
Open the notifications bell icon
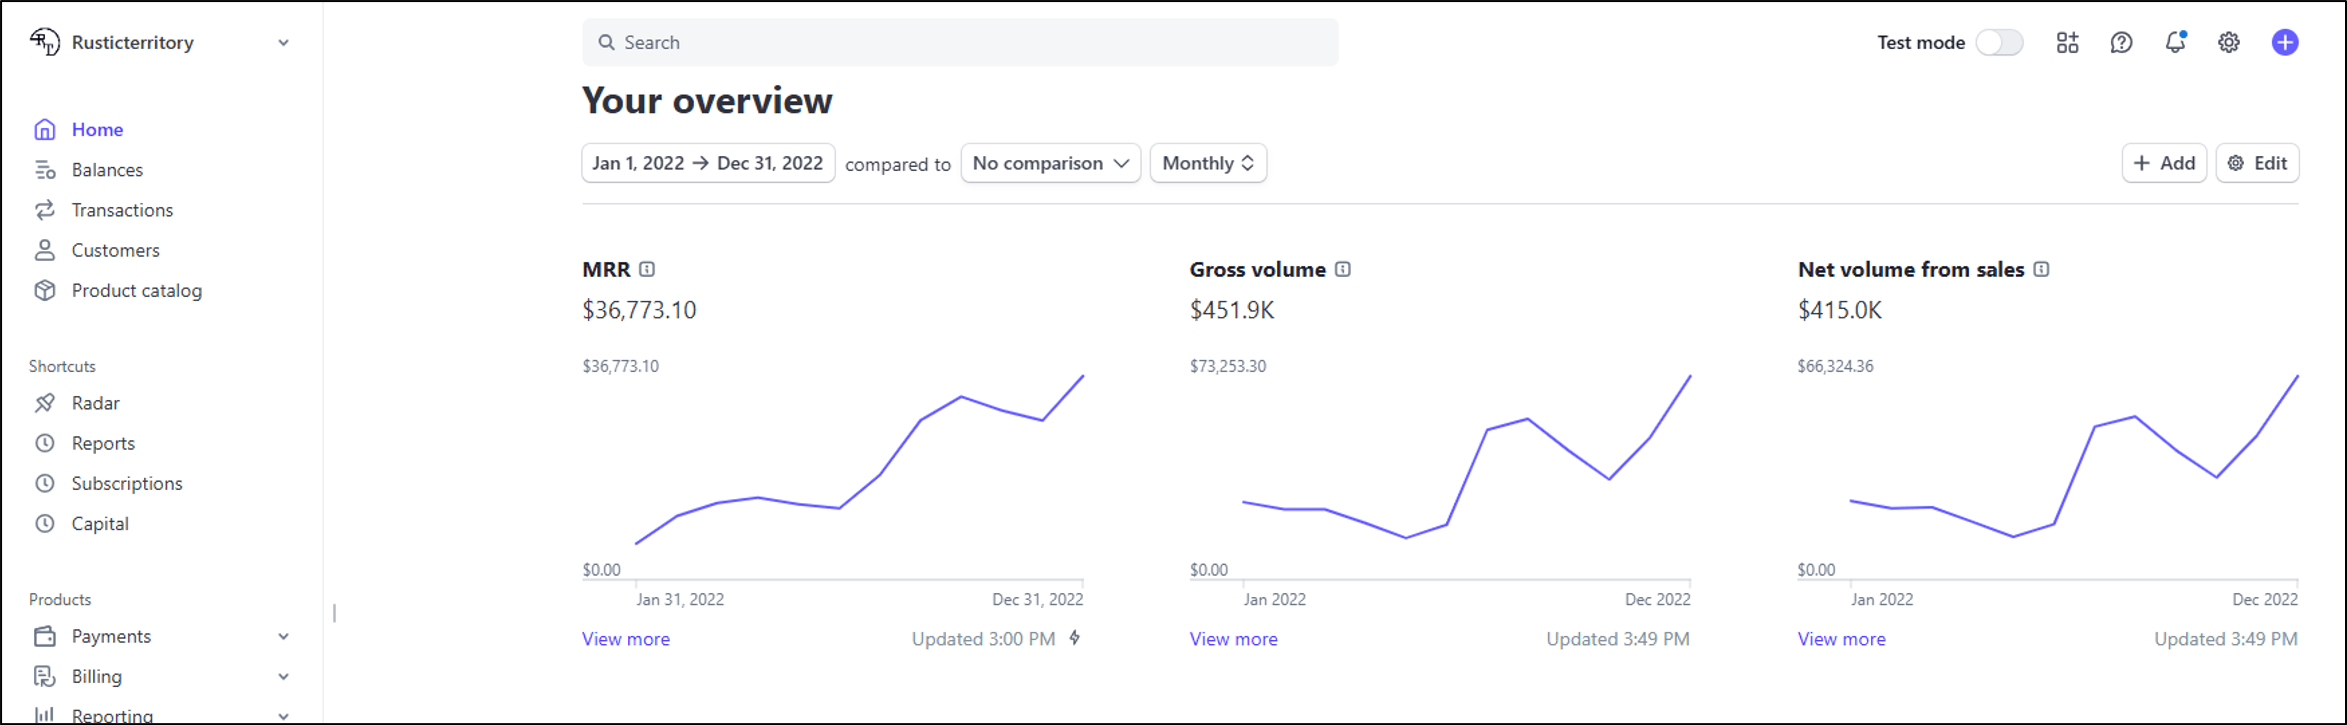point(2175,43)
